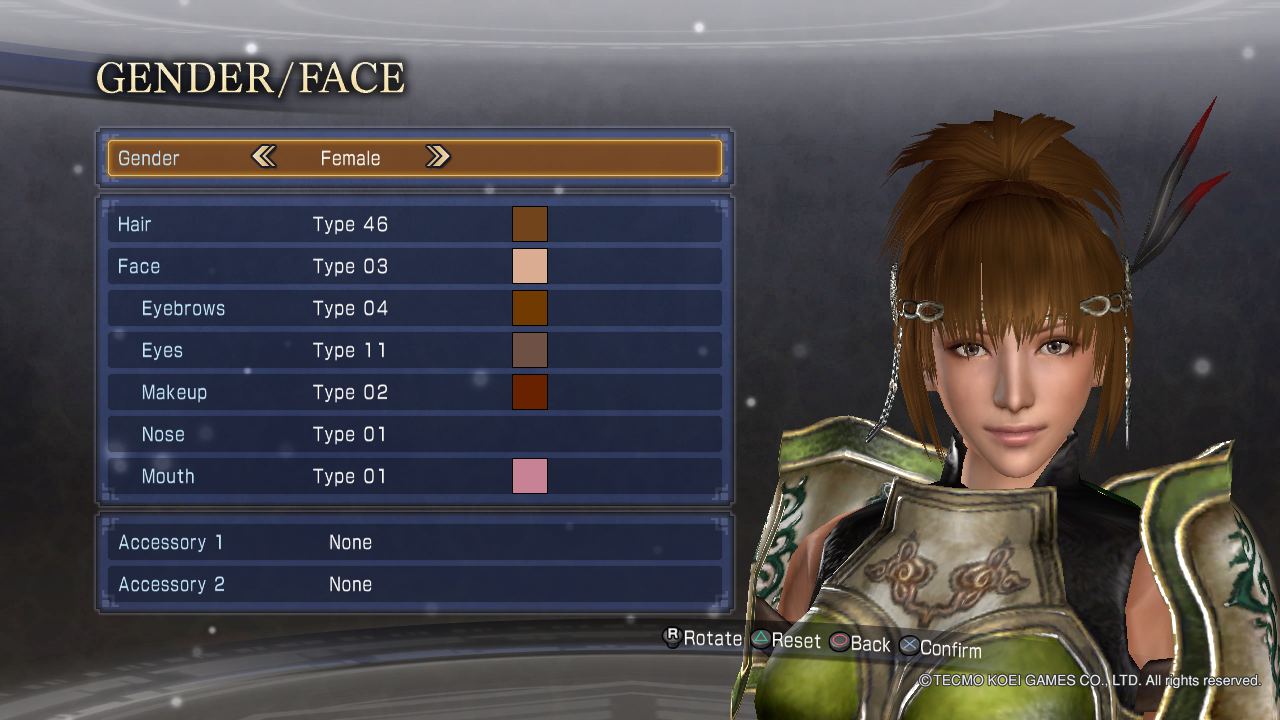This screenshot has width=1280, height=720.
Task: Click the R stick Rotate icon
Action: pyautogui.click(x=672, y=637)
